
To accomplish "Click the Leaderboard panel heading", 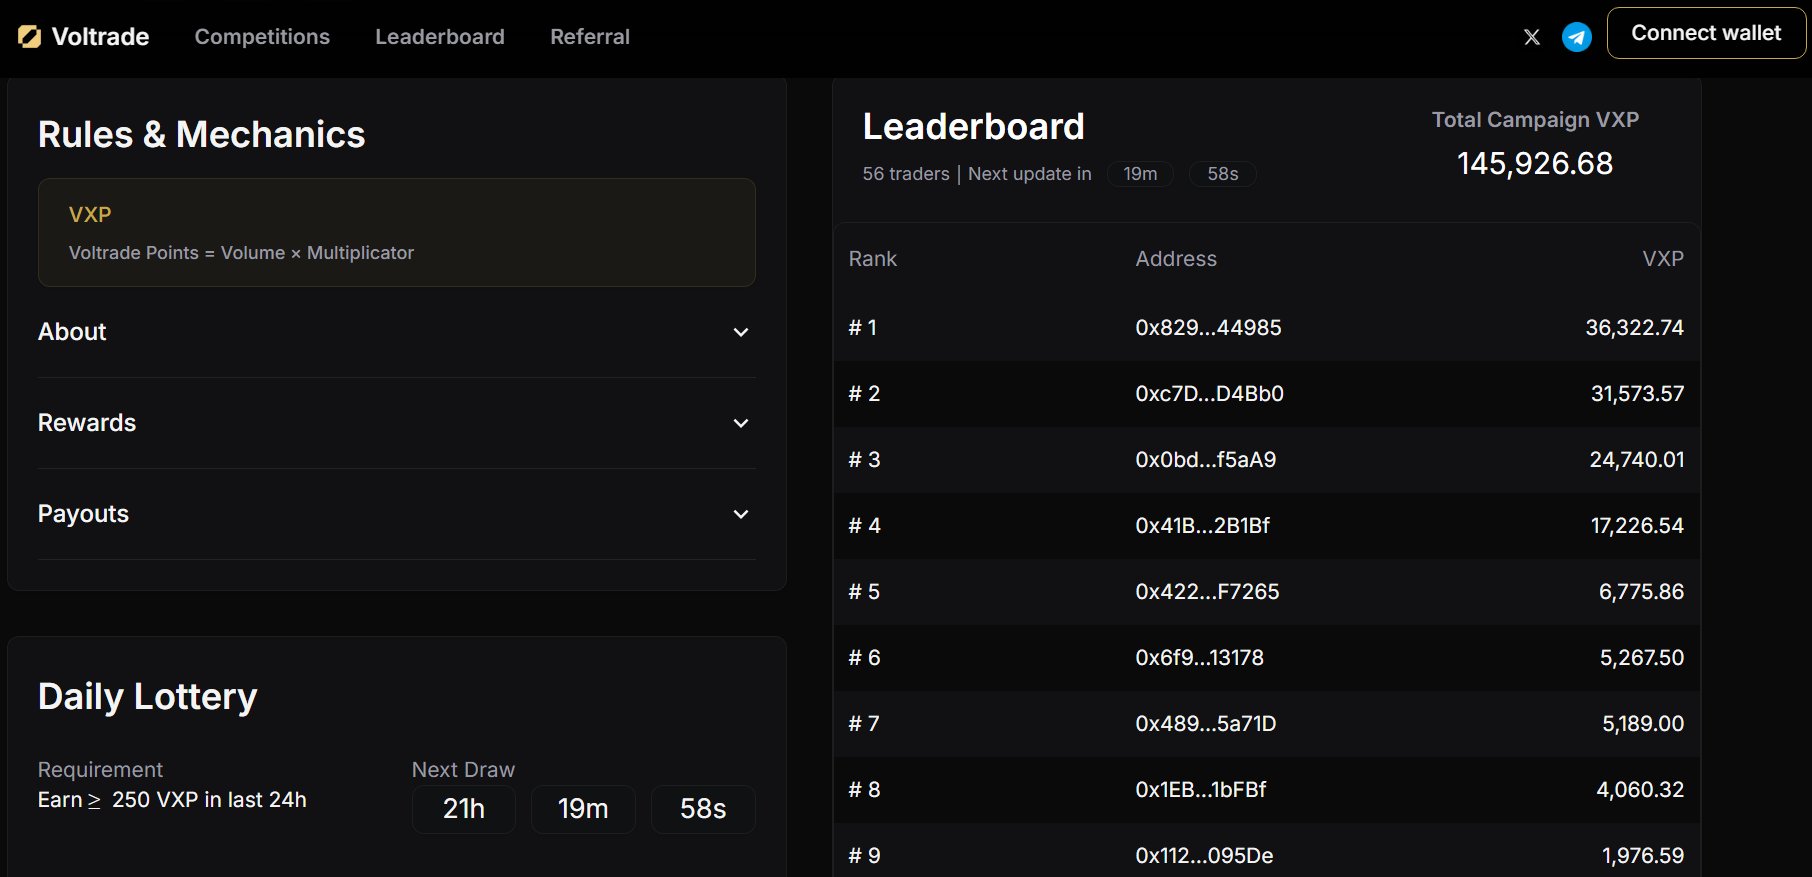I will click(974, 127).
